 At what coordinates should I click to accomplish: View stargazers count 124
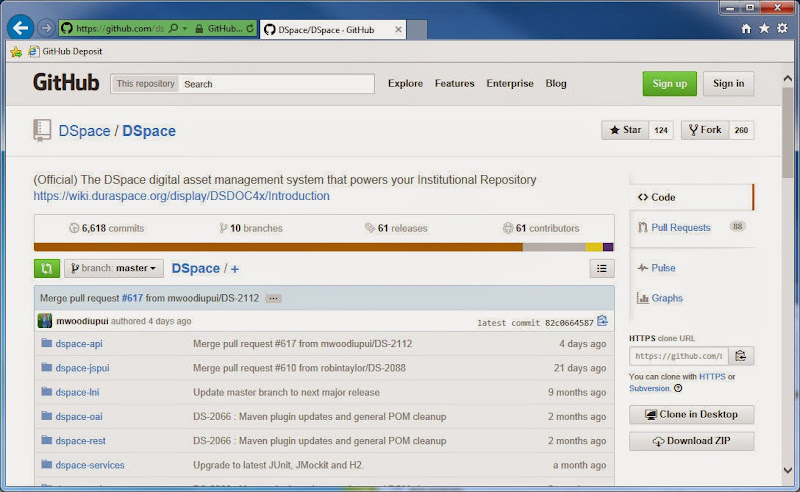coord(661,130)
